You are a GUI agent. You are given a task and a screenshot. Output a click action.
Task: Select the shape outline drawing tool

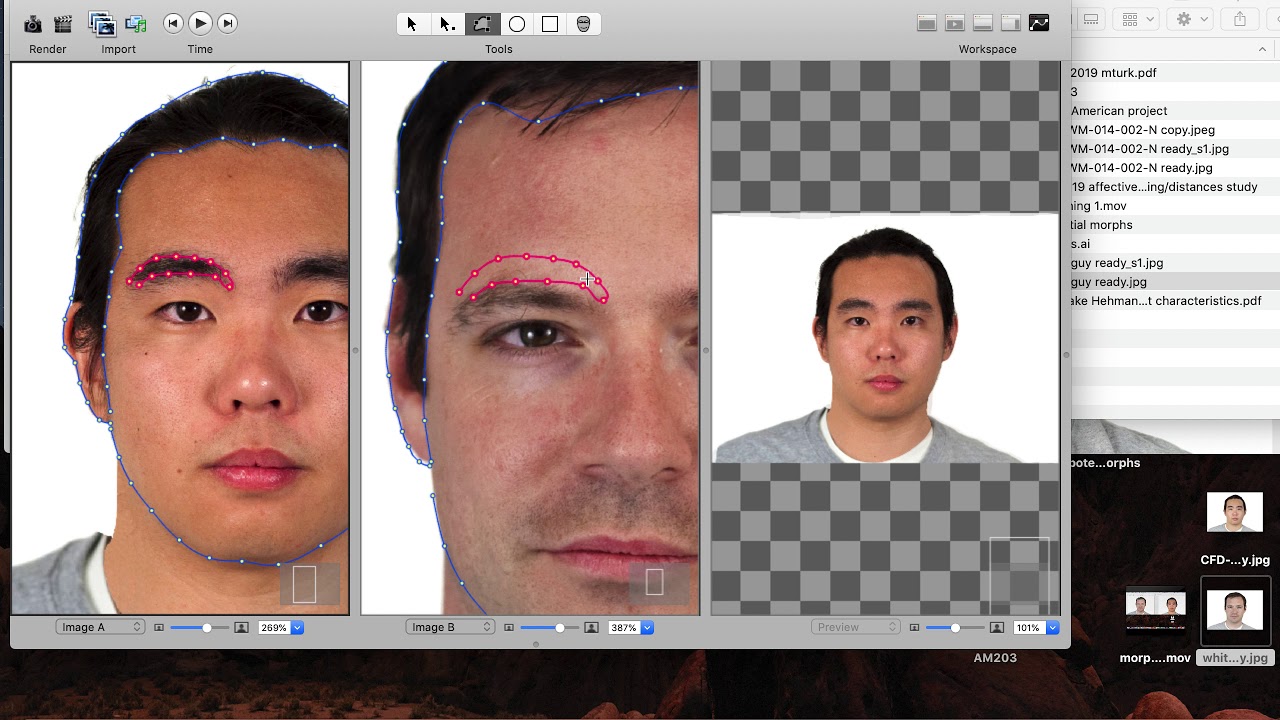(x=482, y=24)
